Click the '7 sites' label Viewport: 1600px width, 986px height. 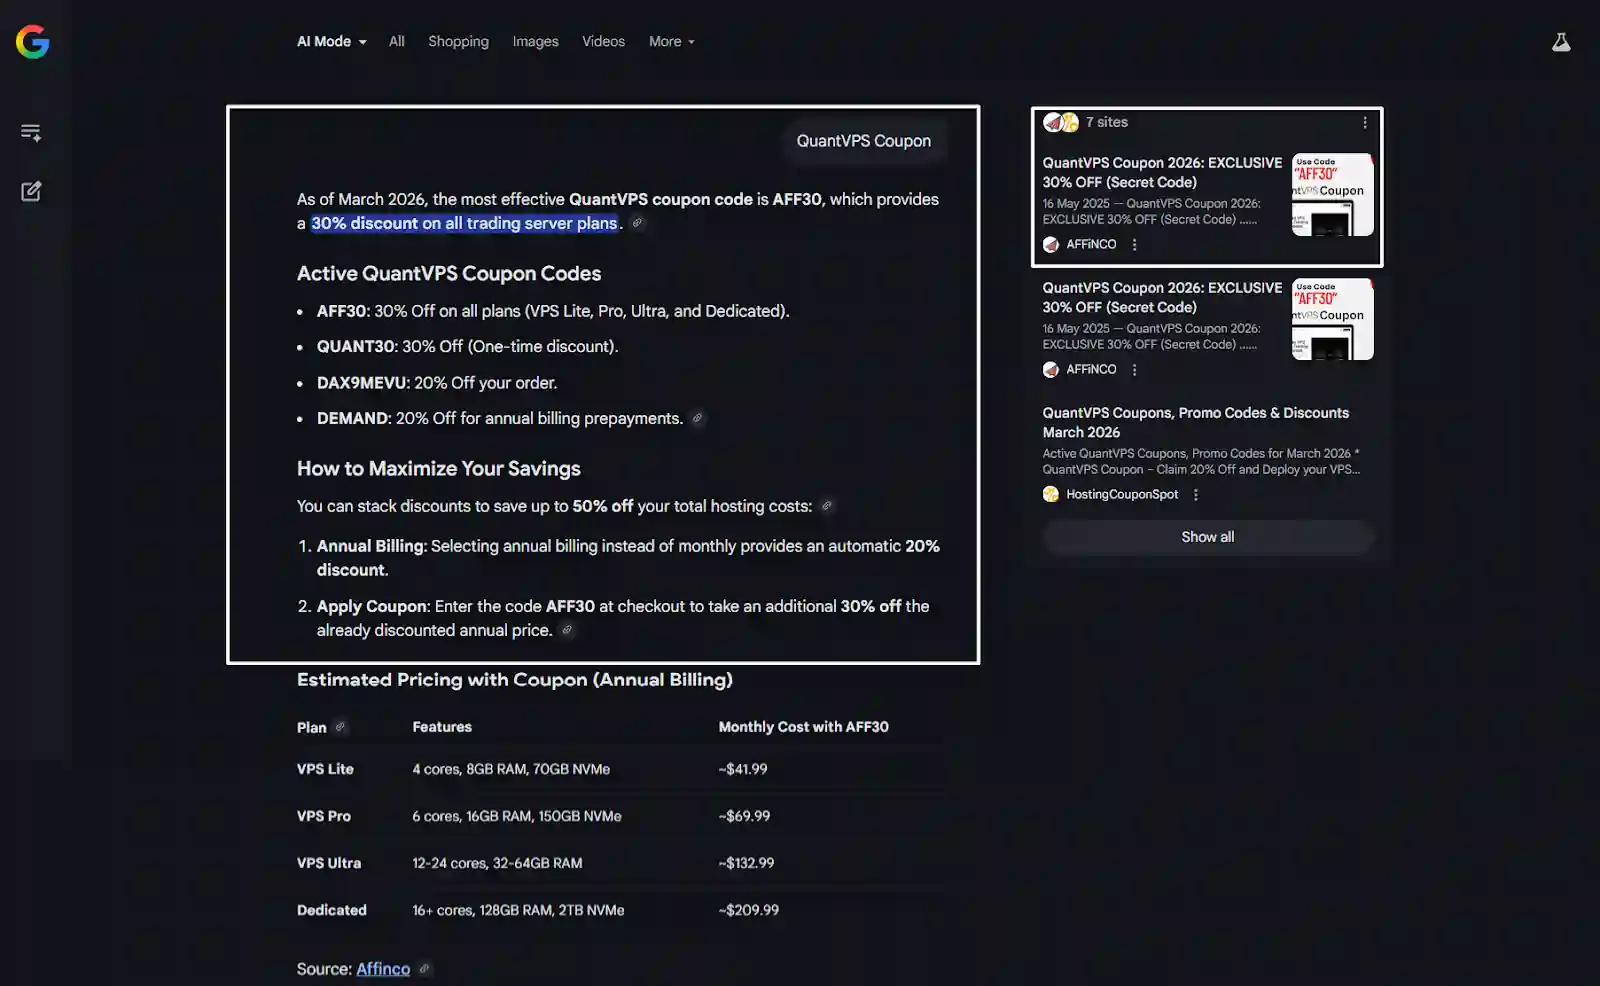pyautogui.click(x=1107, y=122)
